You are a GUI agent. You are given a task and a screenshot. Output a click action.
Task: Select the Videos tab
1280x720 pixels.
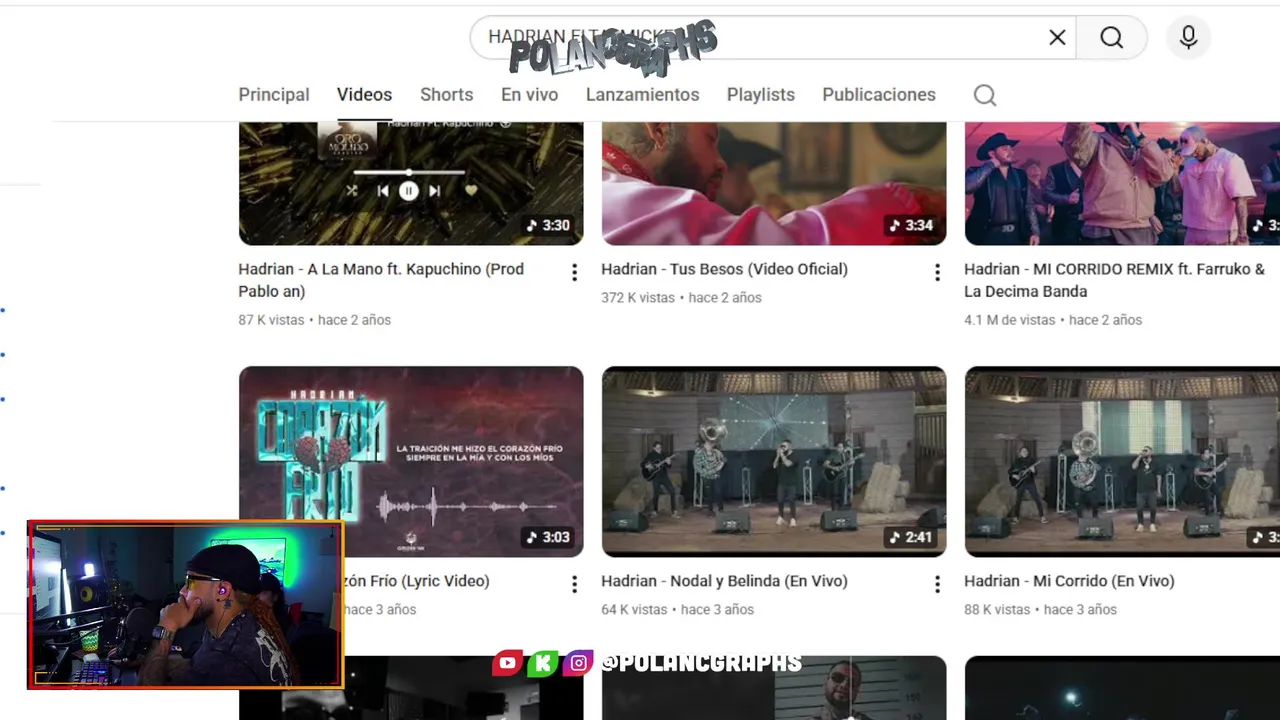[364, 95]
